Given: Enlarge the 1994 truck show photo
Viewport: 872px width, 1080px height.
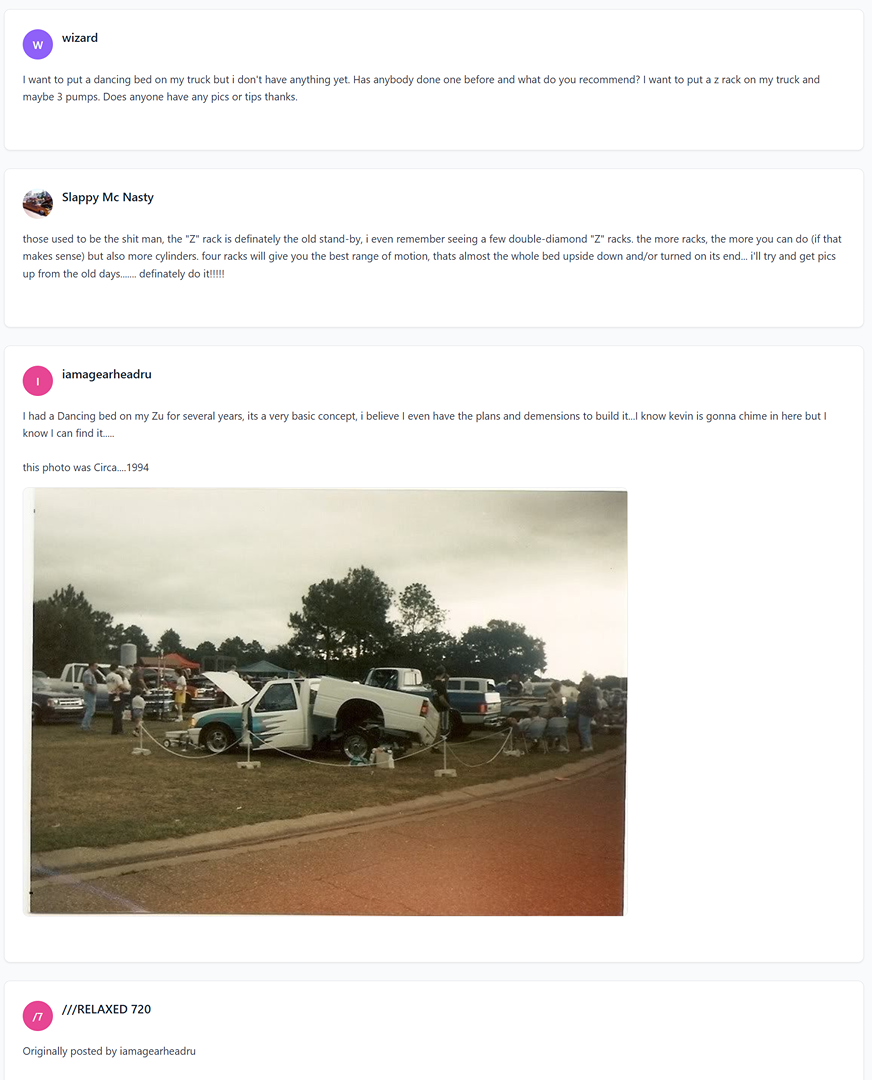Looking at the screenshot, I should point(325,702).
